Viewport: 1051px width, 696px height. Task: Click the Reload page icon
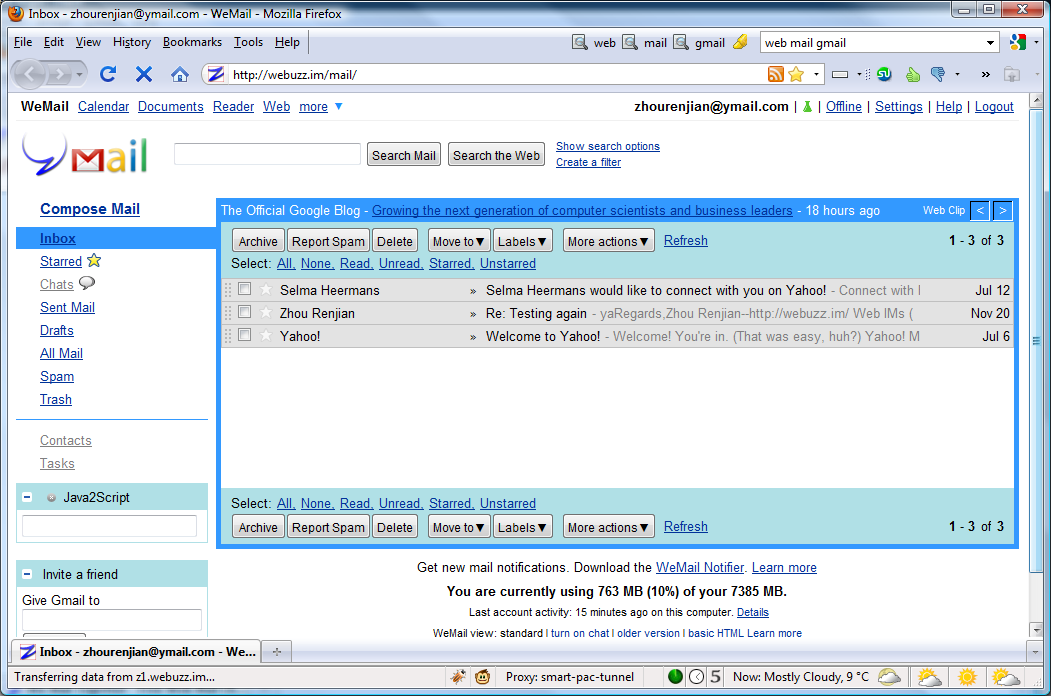(108, 74)
